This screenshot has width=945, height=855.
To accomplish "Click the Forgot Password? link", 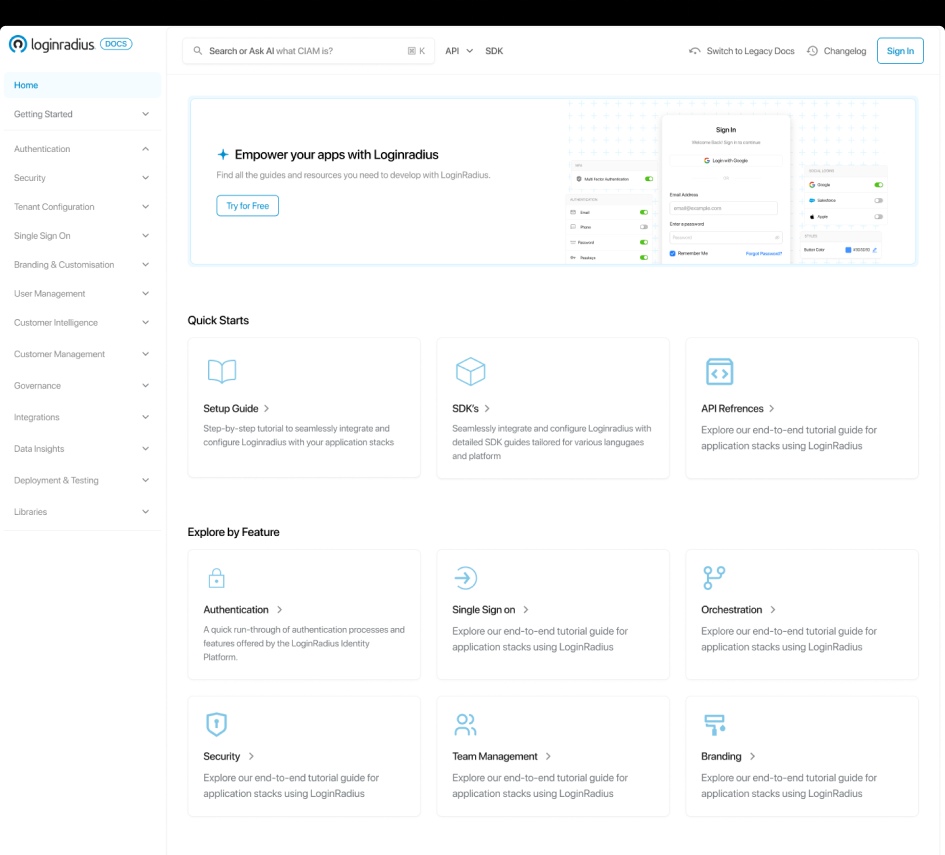I will pos(764,254).
